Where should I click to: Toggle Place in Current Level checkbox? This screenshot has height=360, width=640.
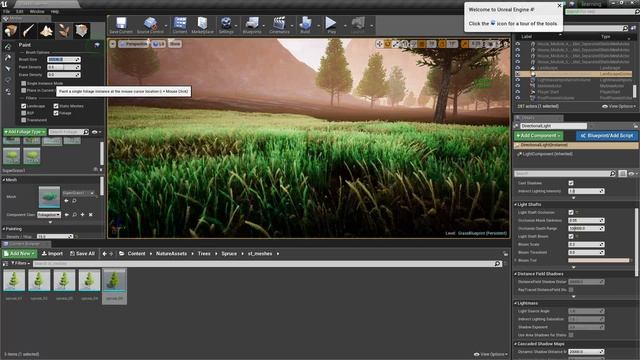click(x=24, y=90)
